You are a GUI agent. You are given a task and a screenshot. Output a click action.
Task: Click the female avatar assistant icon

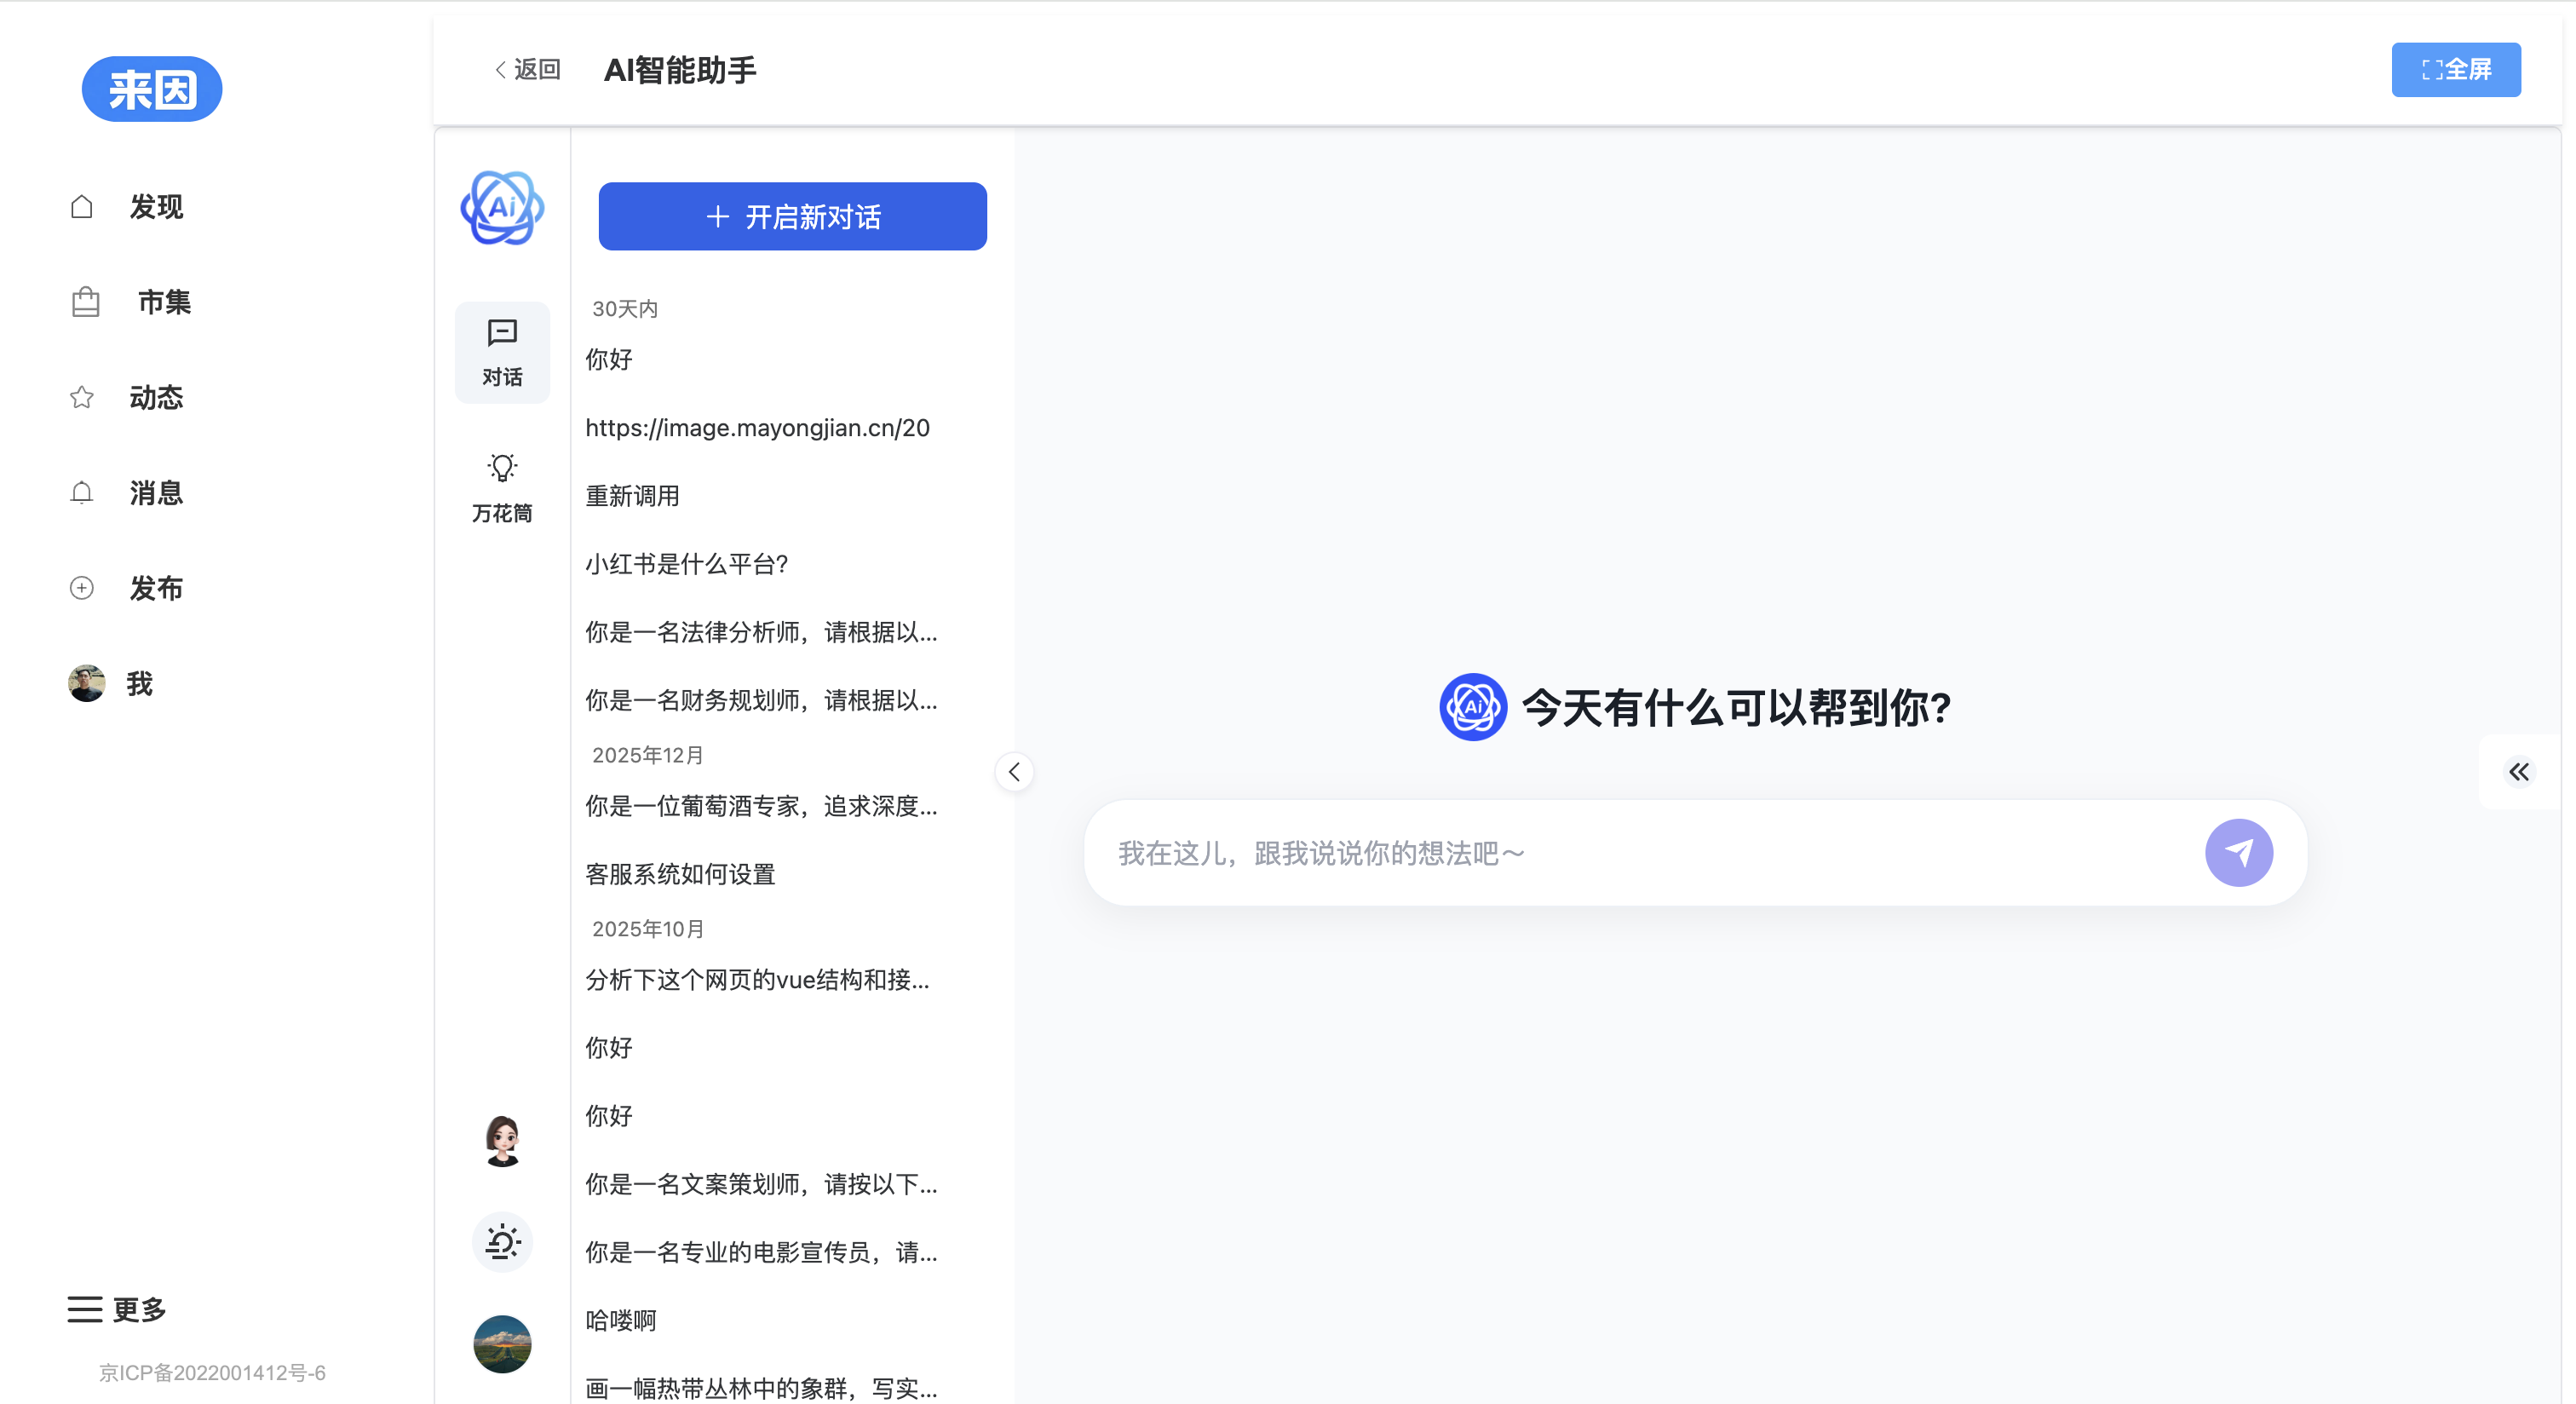502,1141
